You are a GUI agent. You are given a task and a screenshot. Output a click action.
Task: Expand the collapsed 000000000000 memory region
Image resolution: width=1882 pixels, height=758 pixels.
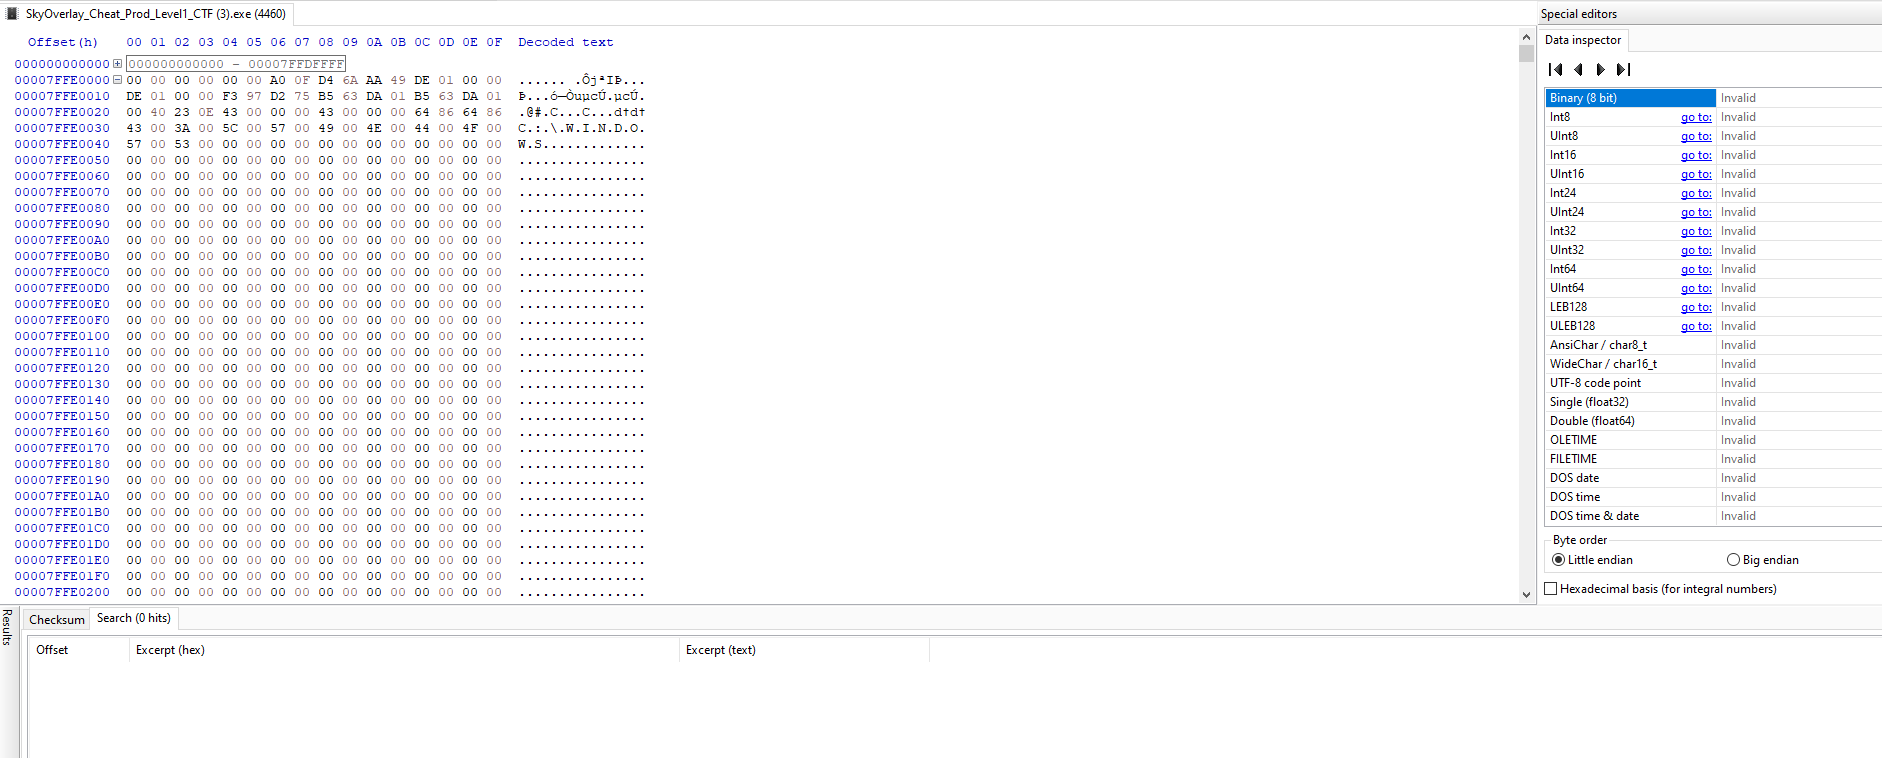(117, 64)
